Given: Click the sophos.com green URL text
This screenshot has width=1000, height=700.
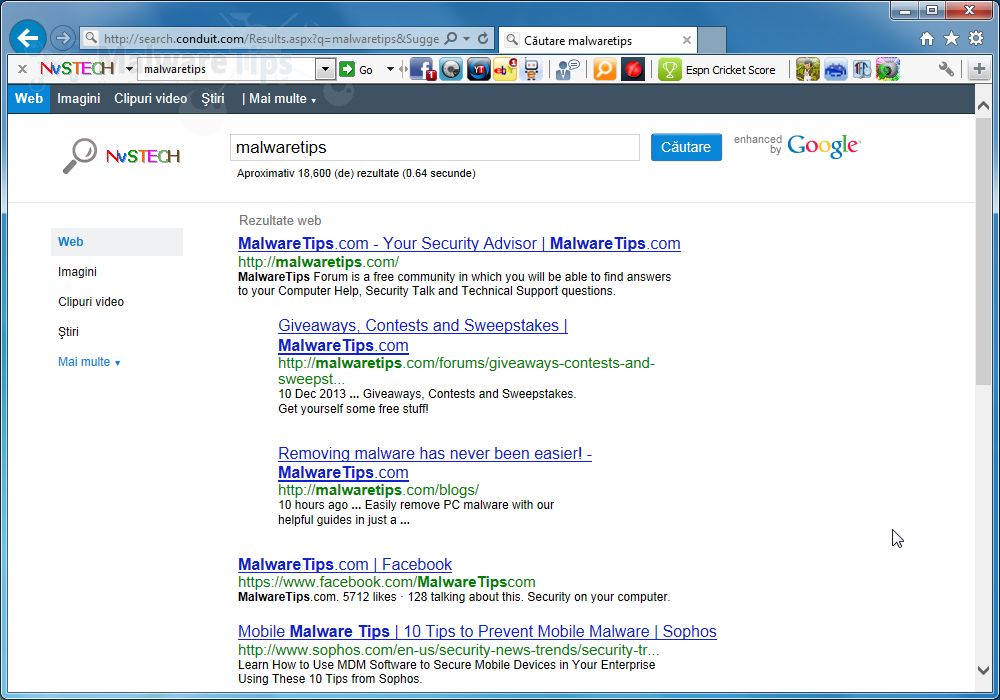Looking at the screenshot, I should 448,650.
